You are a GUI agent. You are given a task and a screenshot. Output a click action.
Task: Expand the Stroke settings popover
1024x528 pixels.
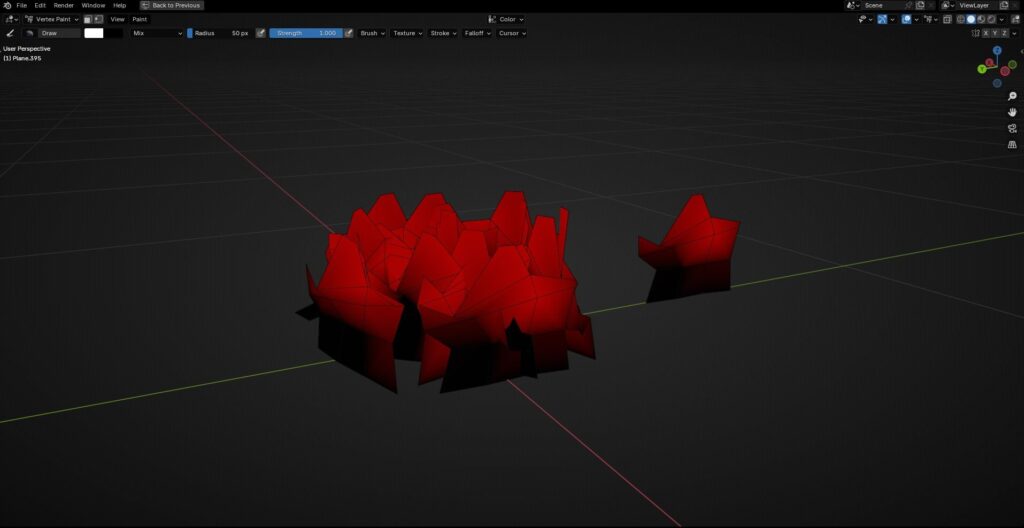tap(443, 33)
